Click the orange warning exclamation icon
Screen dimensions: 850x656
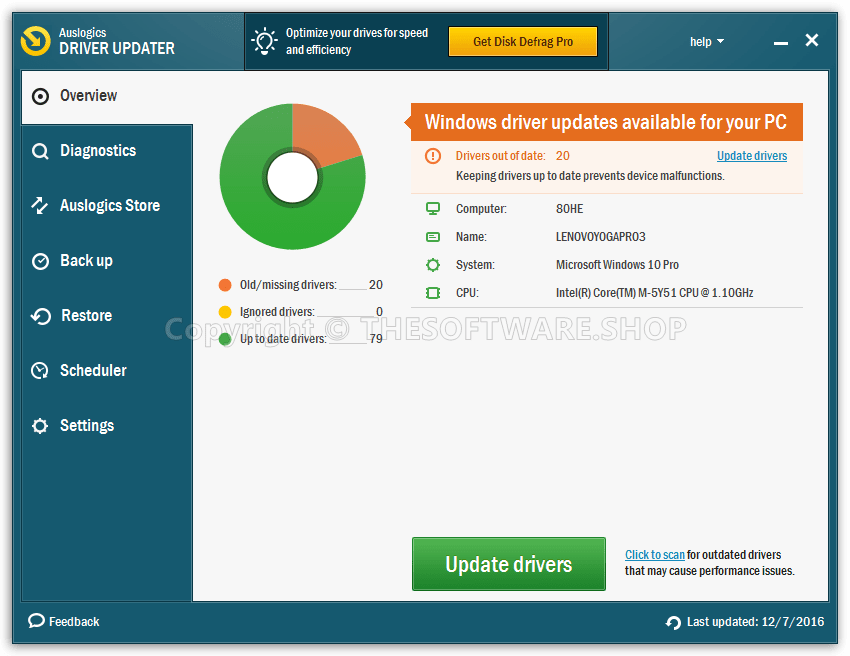pyautogui.click(x=433, y=156)
